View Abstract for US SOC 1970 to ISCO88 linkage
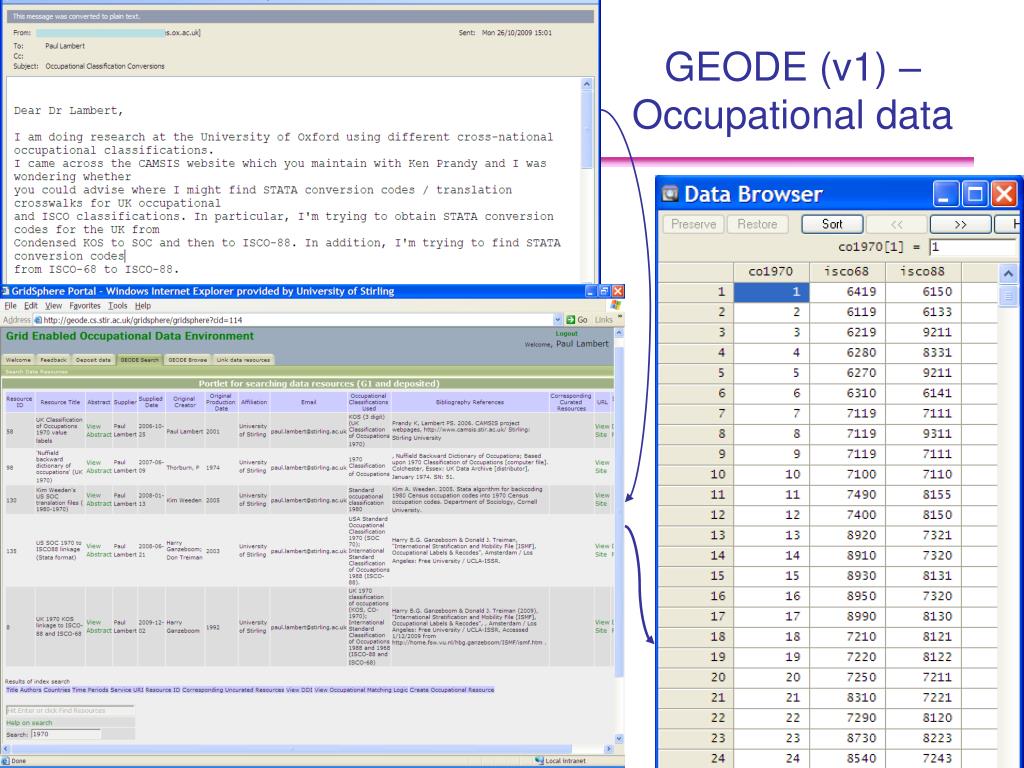The width and height of the screenshot is (1024, 768). 99,551
